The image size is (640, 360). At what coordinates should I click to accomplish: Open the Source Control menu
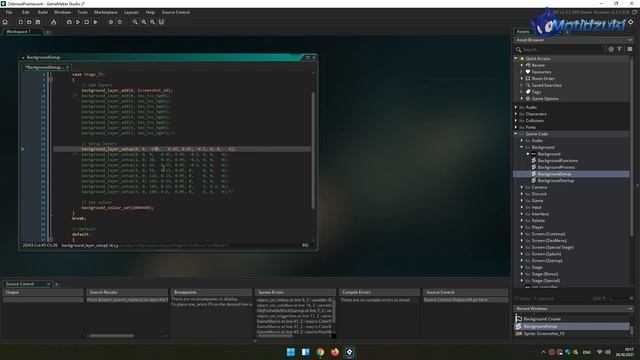point(176,12)
